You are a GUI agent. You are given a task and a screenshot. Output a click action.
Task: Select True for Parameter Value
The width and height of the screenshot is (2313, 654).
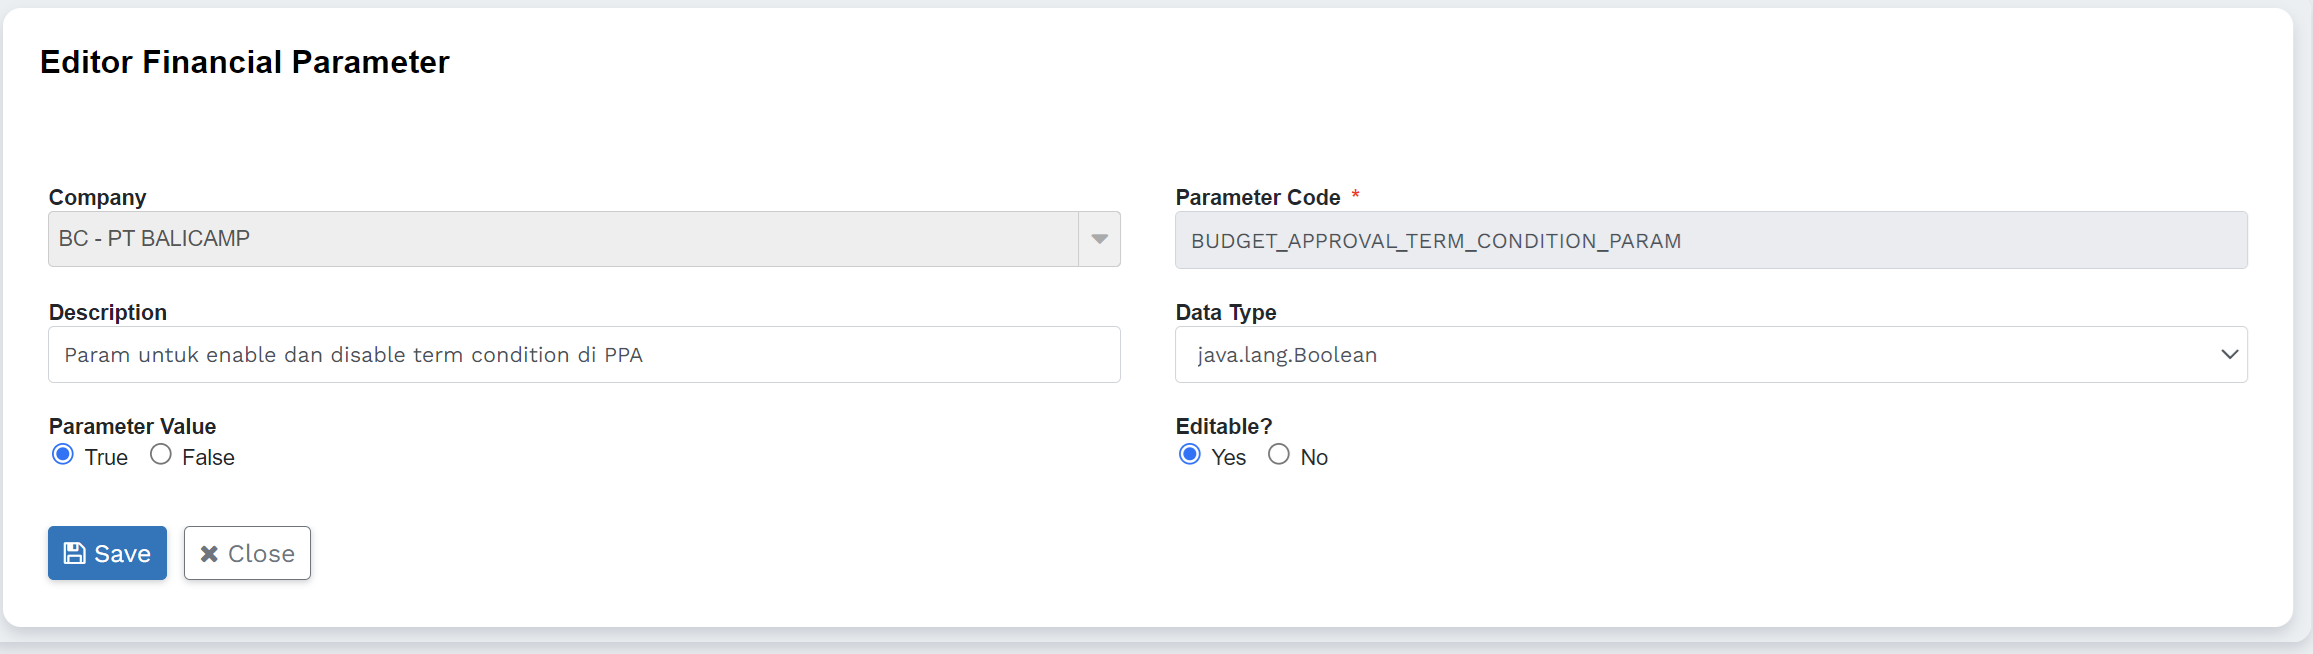coord(63,455)
